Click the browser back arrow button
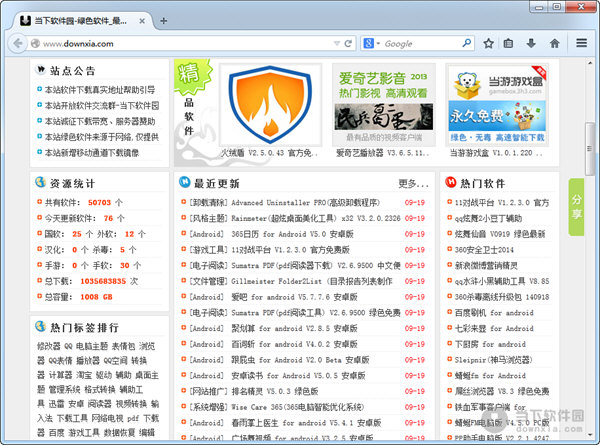The image size is (600, 445). (x=17, y=43)
